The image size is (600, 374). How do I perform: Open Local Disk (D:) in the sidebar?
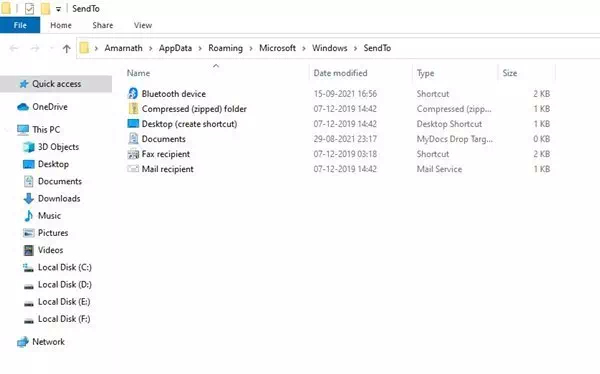point(65,285)
